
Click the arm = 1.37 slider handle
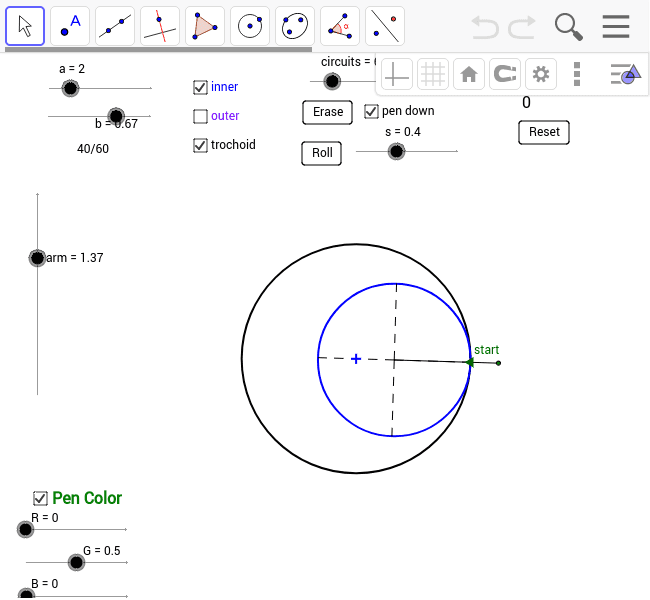[37, 258]
